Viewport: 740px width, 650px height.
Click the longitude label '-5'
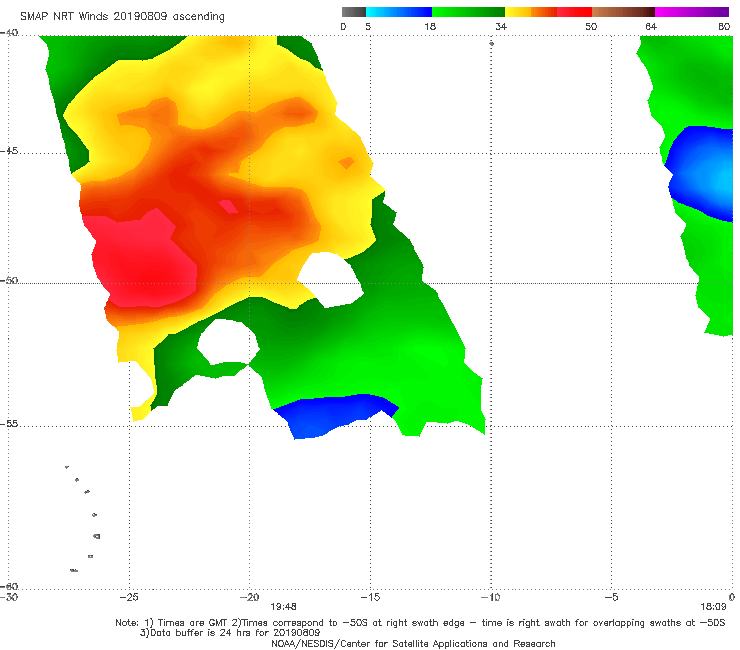[x=611, y=597]
